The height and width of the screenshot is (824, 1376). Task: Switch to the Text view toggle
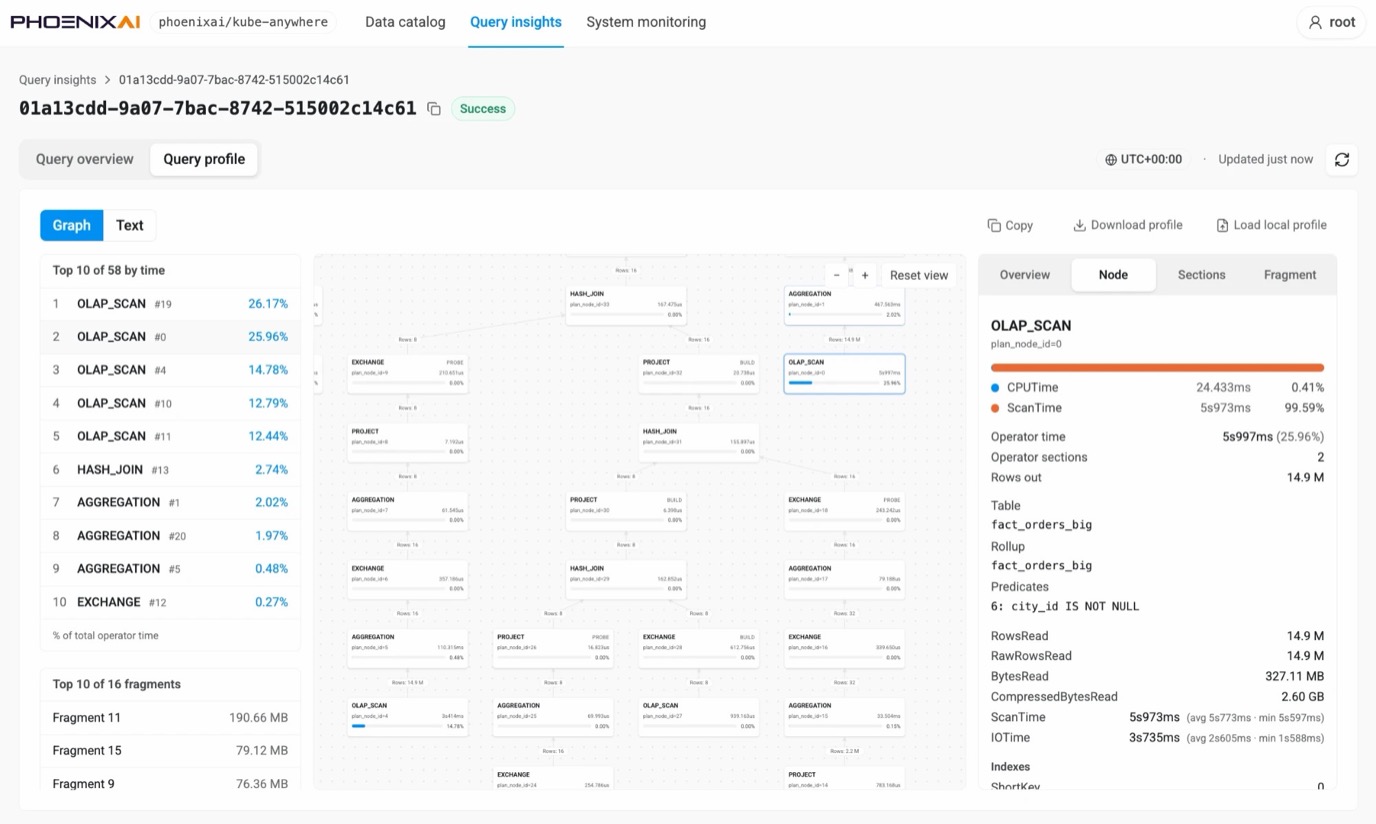130,225
